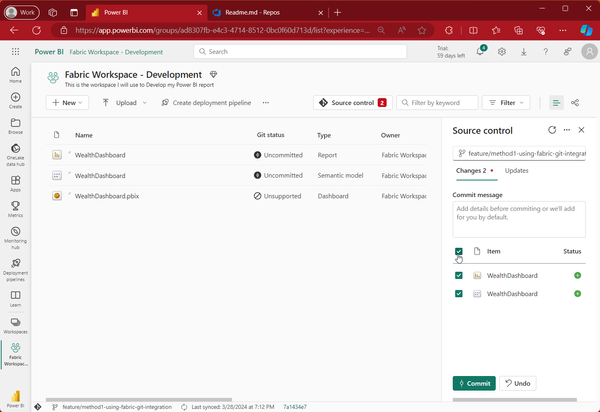Image resolution: width=600 pixels, height=412 pixels.
Task: Open Deployment pipelines in sidebar
Action: pos(15,270)
